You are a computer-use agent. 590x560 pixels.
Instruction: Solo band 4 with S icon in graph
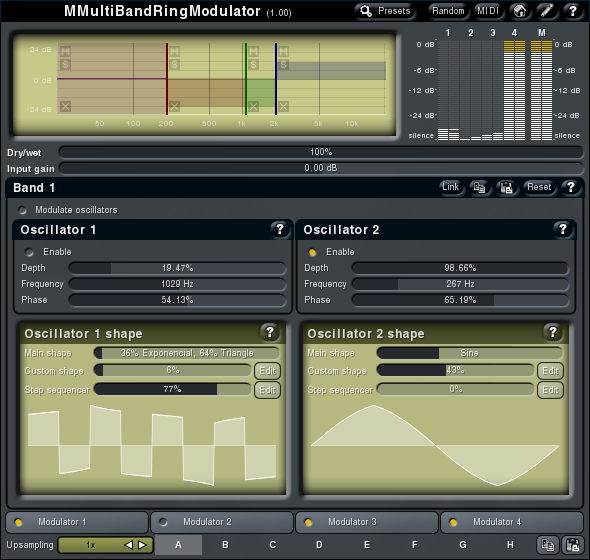click(x=284, y=65)
